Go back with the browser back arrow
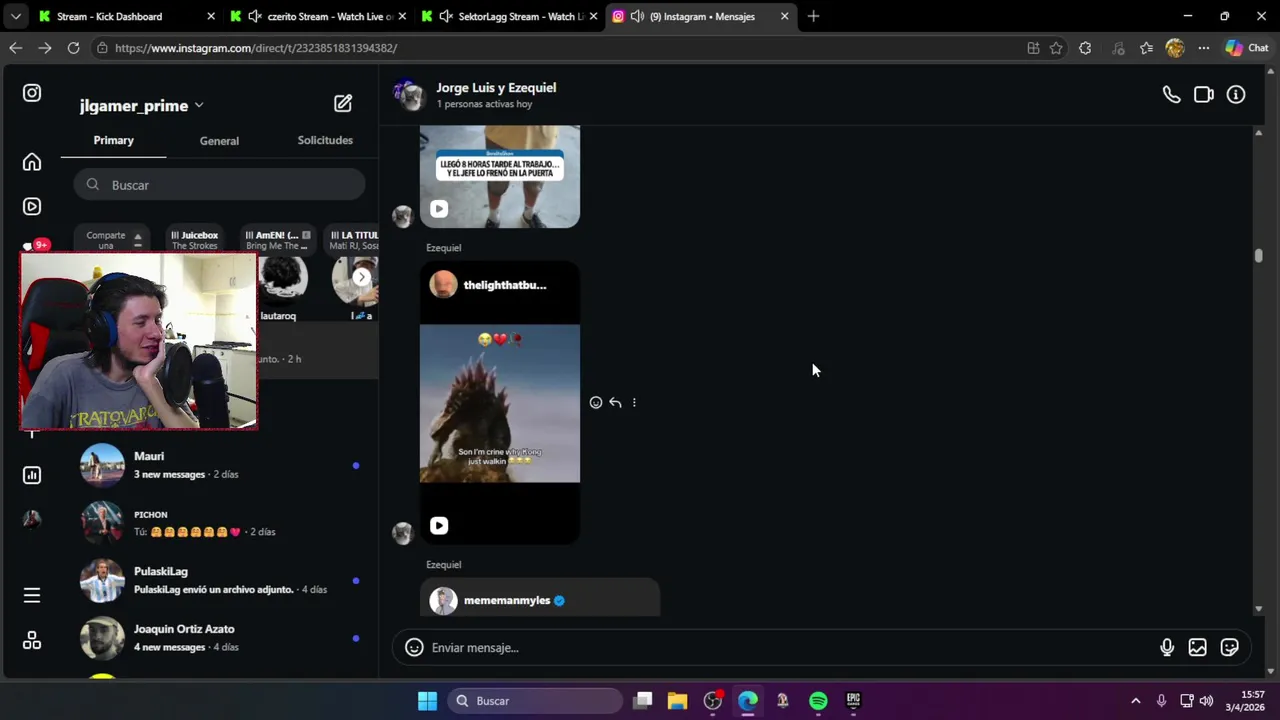1280x720 pixels. tap(15, 48)
